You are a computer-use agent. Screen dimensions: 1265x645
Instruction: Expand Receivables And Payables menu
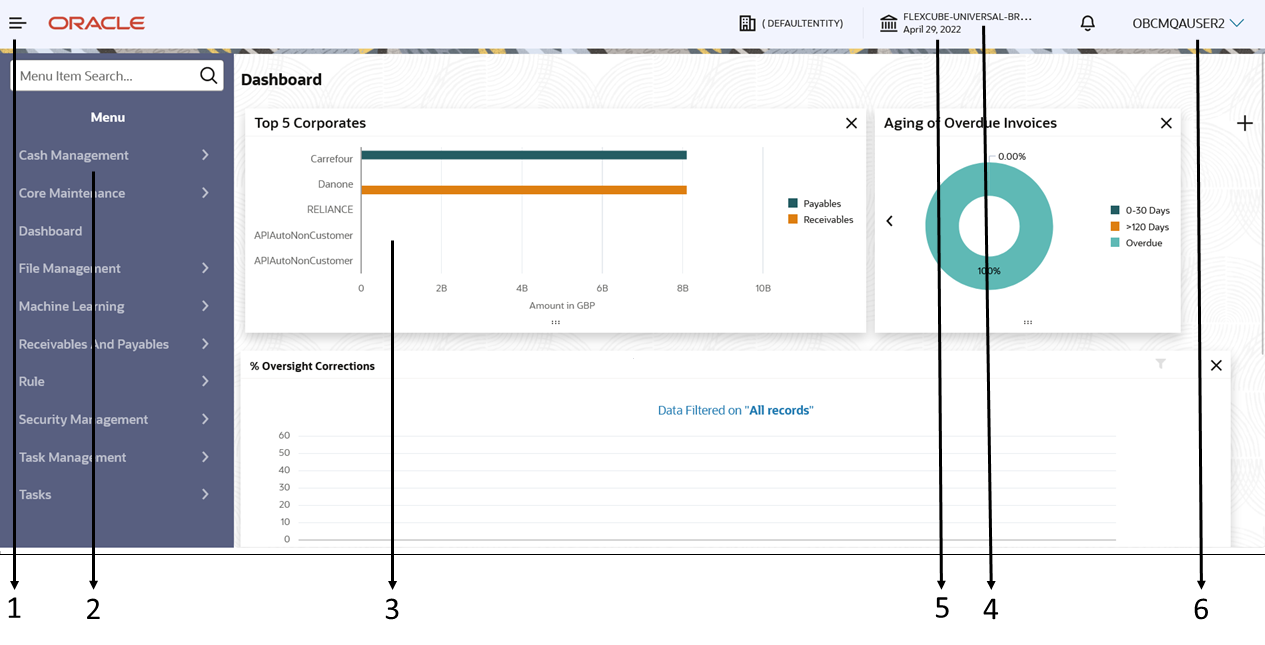tap(114, 344)
